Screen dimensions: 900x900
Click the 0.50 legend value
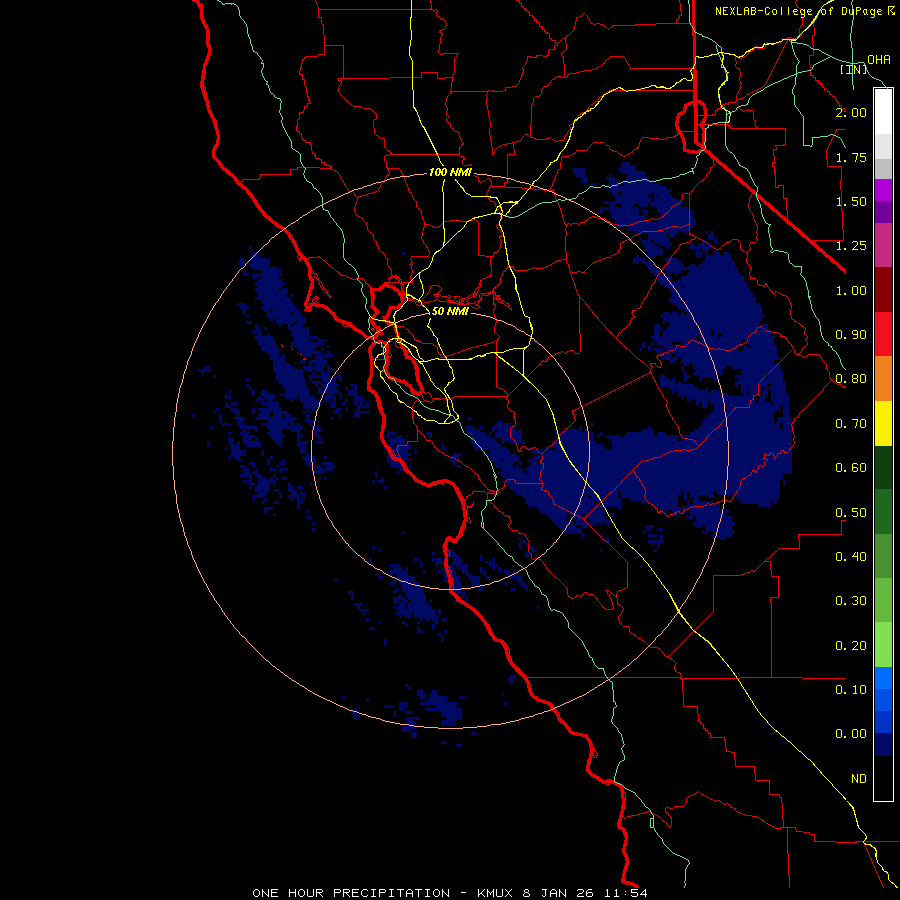coord(851,513)
